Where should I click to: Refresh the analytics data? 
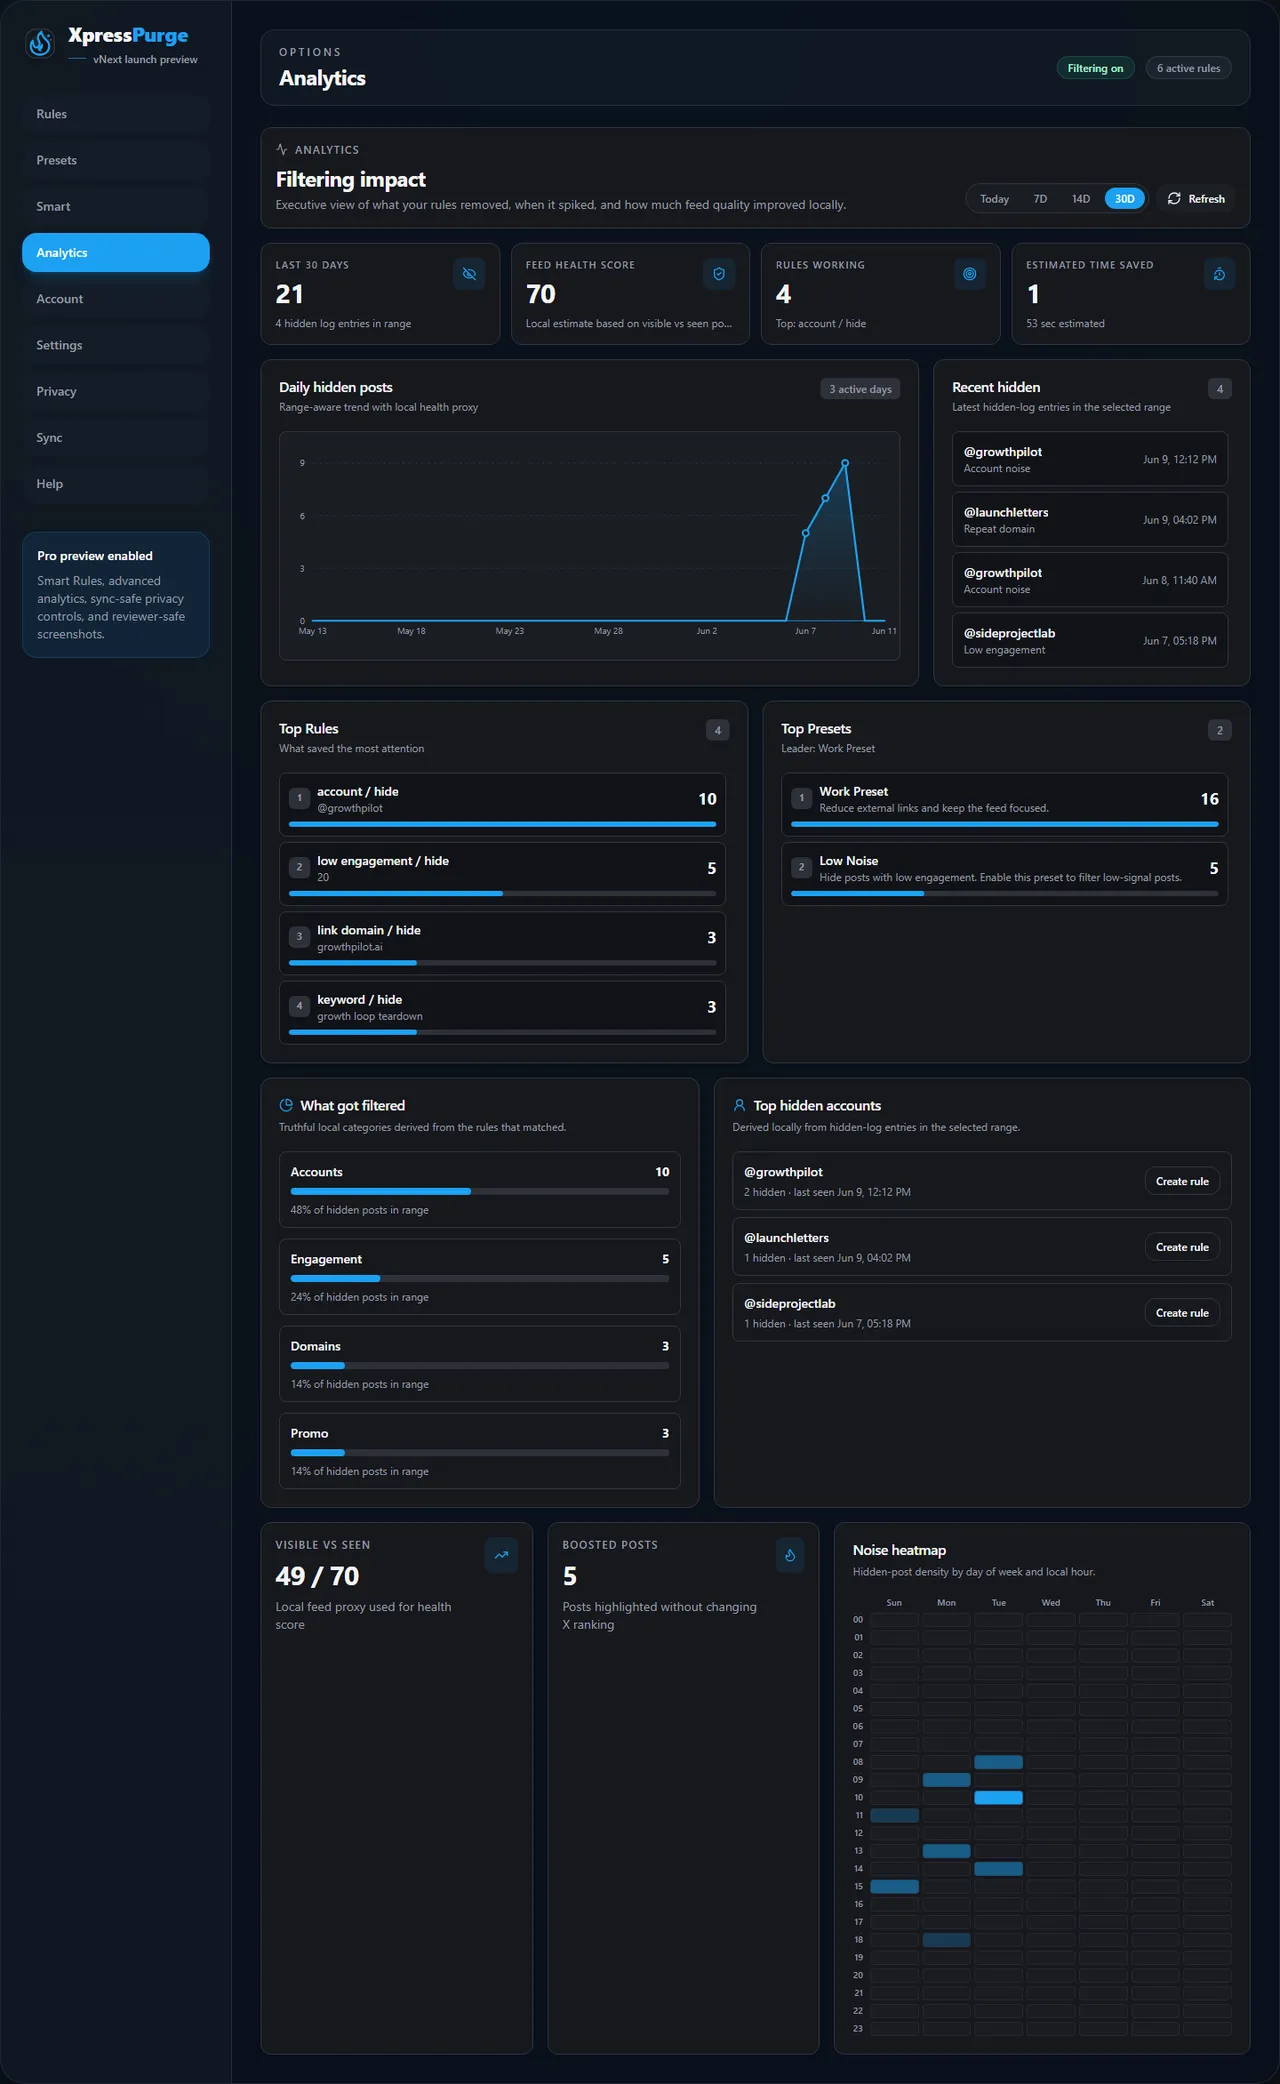[1196, 199]
